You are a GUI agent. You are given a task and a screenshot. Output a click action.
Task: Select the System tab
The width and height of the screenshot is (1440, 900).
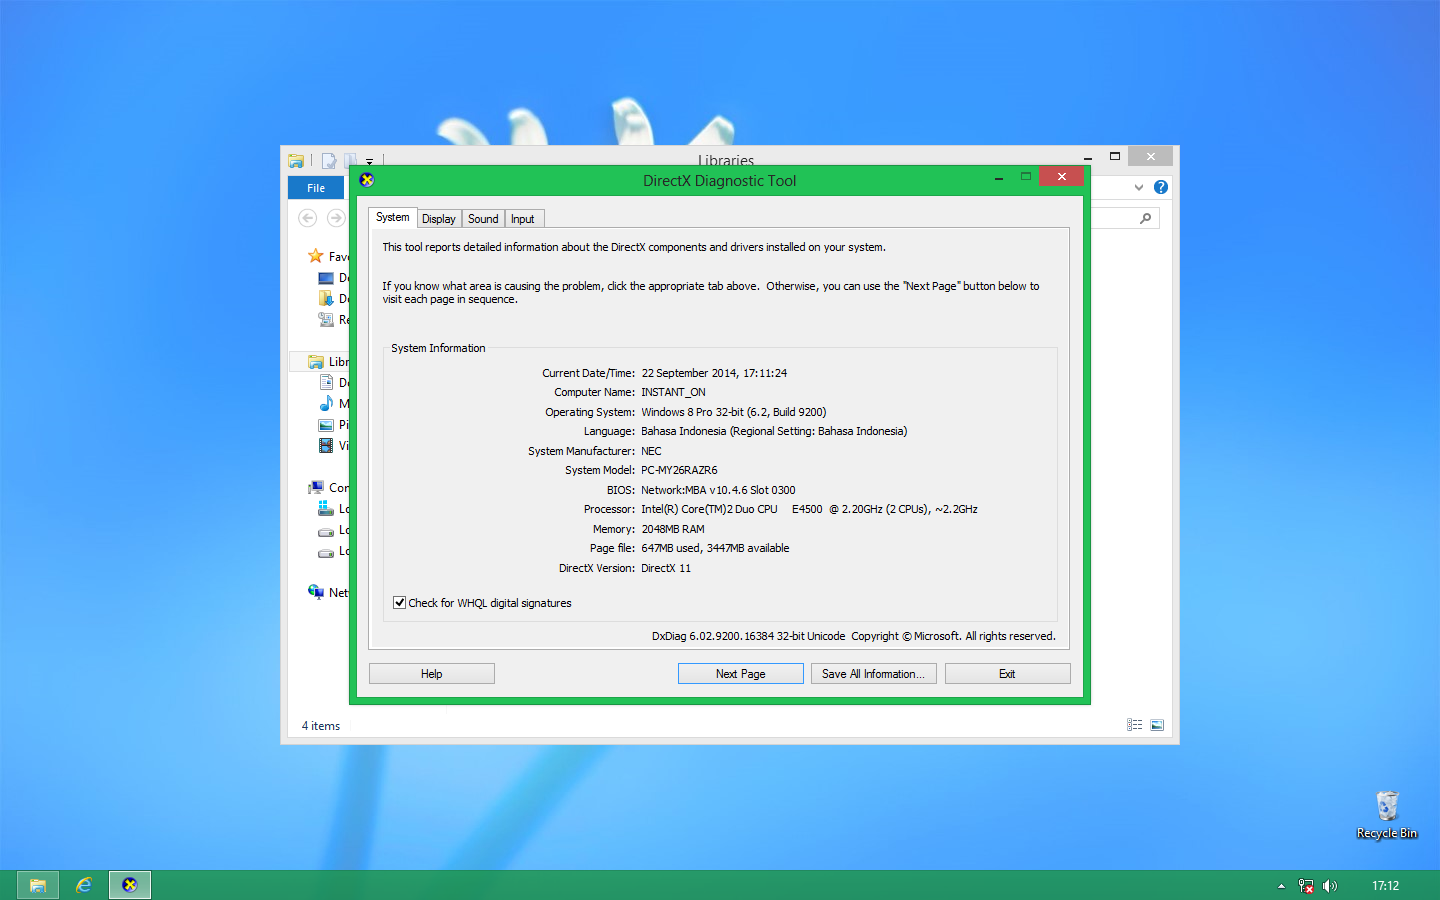(393, 217)
